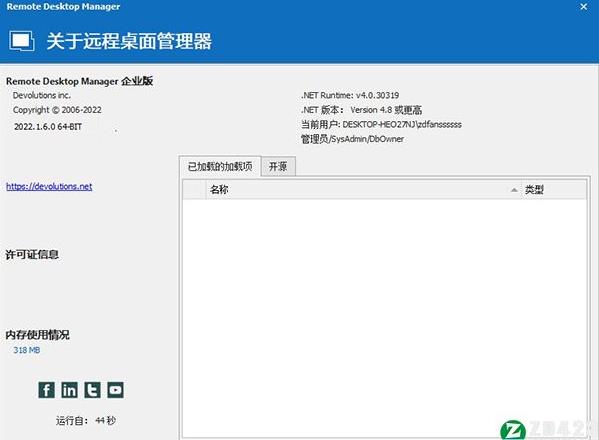Click the 类型 column header
Viewport: 599px width, 440px height.
(x=554, y=189)
